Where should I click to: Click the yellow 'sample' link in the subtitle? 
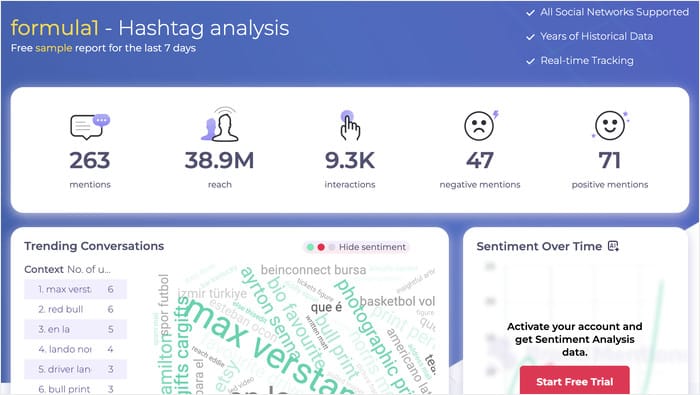[x=54, y=48]
